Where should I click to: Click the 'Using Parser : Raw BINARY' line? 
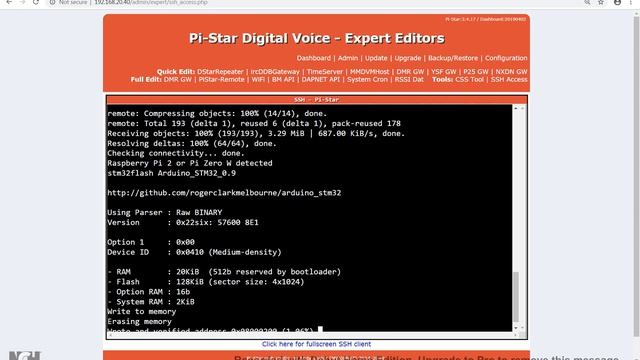tap(164, 213)
